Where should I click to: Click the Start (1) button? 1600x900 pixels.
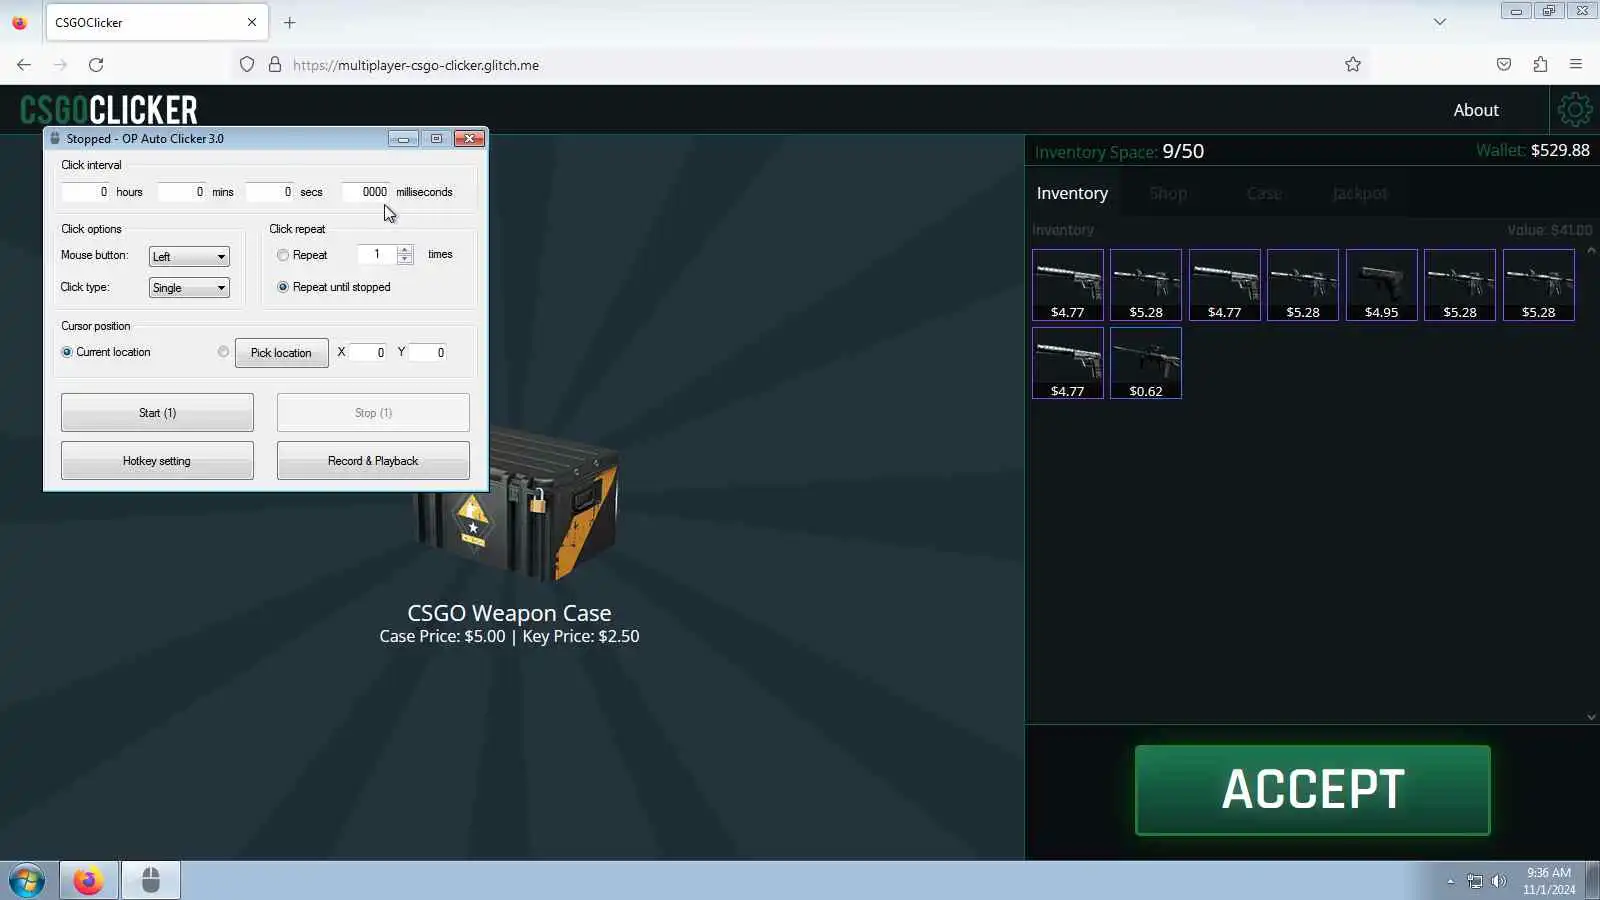pos(157,413)
